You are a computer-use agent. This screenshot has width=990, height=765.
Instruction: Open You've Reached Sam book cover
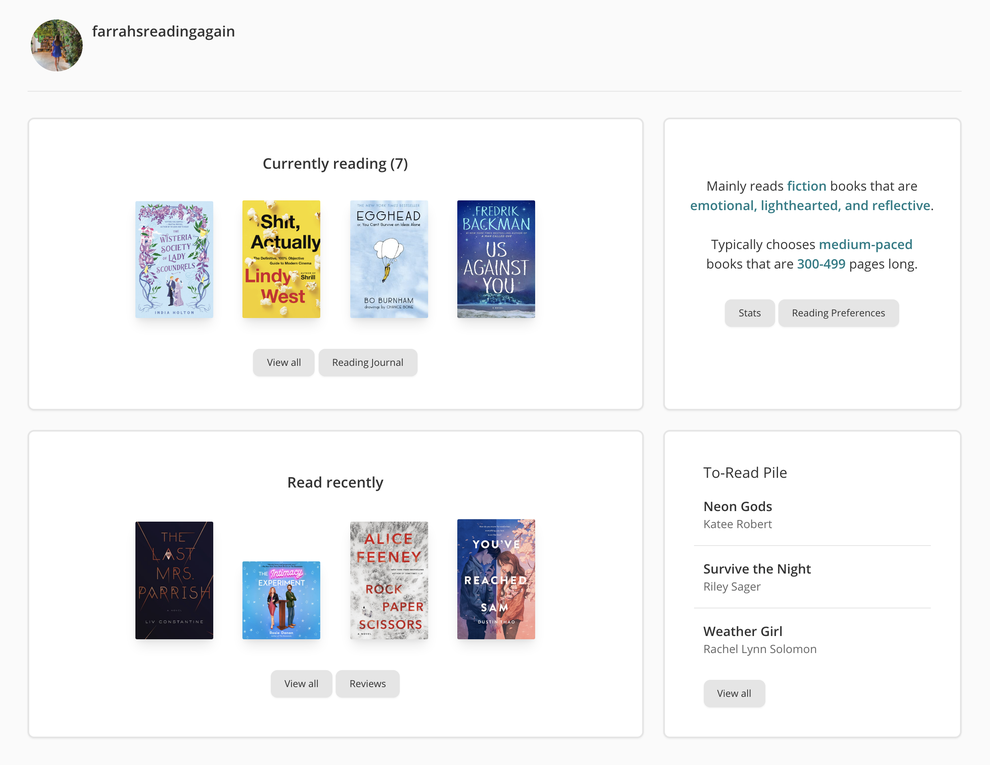pyautogui.click(x=496, y=580)
